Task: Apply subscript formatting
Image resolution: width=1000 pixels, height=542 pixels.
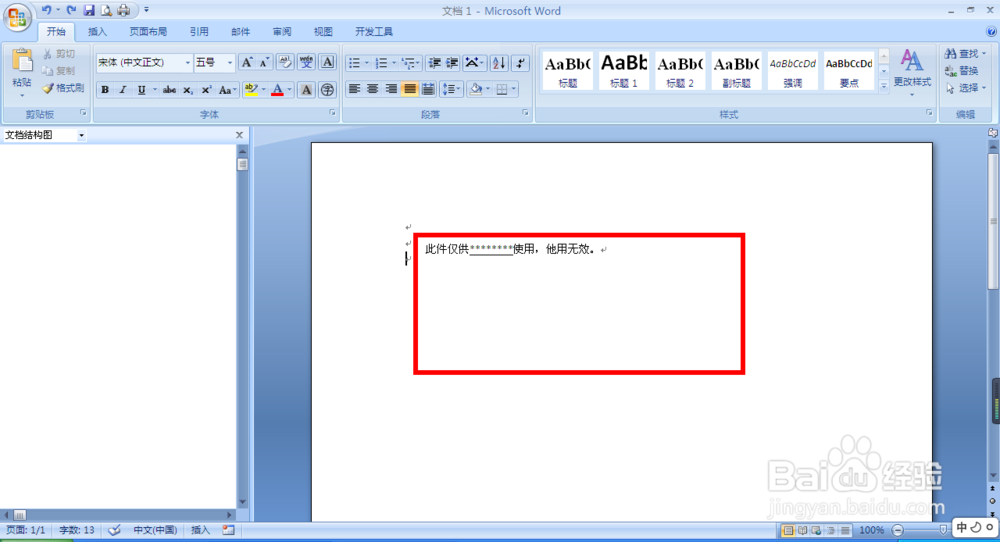Action: tap(188, 91)
